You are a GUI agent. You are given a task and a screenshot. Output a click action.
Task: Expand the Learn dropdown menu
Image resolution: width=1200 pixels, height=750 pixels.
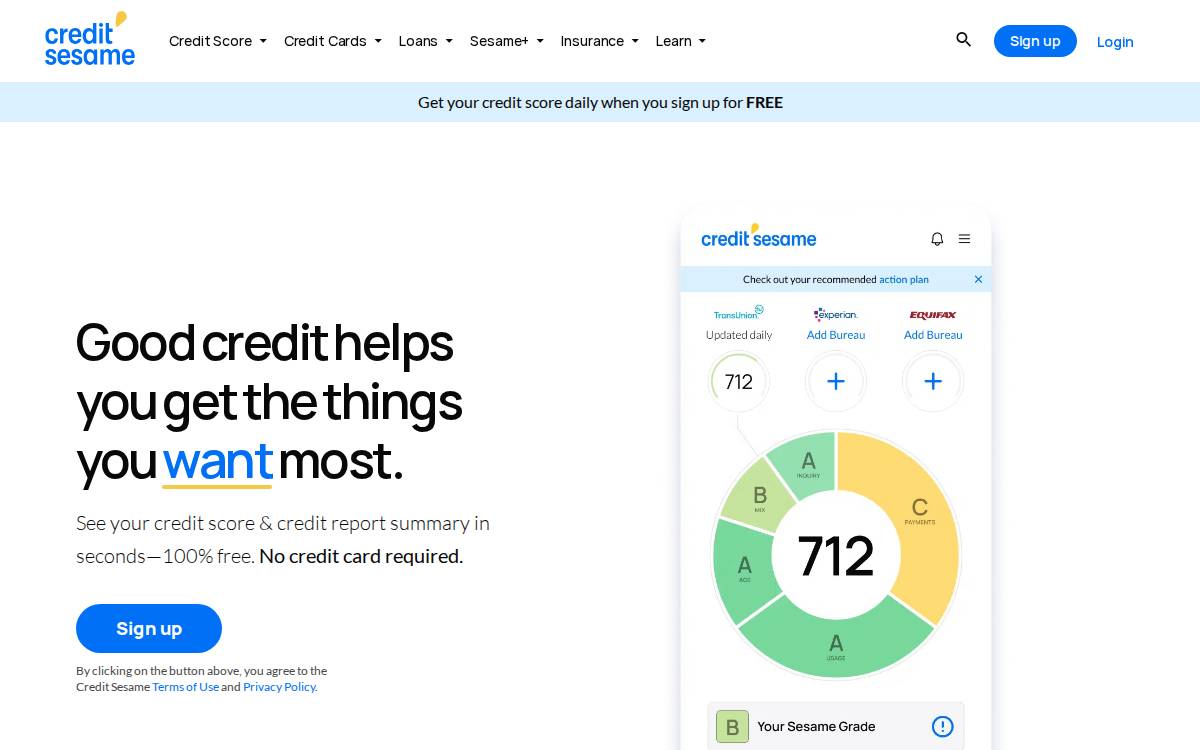tap(681, 41)
